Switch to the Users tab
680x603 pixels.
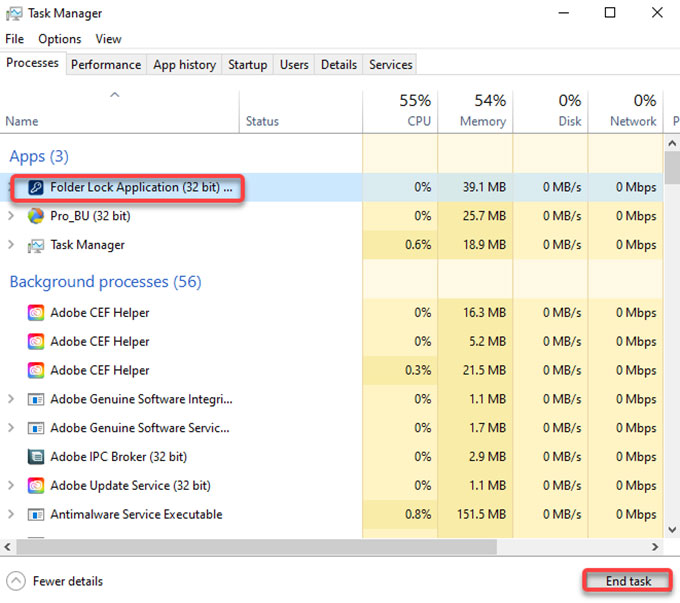coord(294,65)
